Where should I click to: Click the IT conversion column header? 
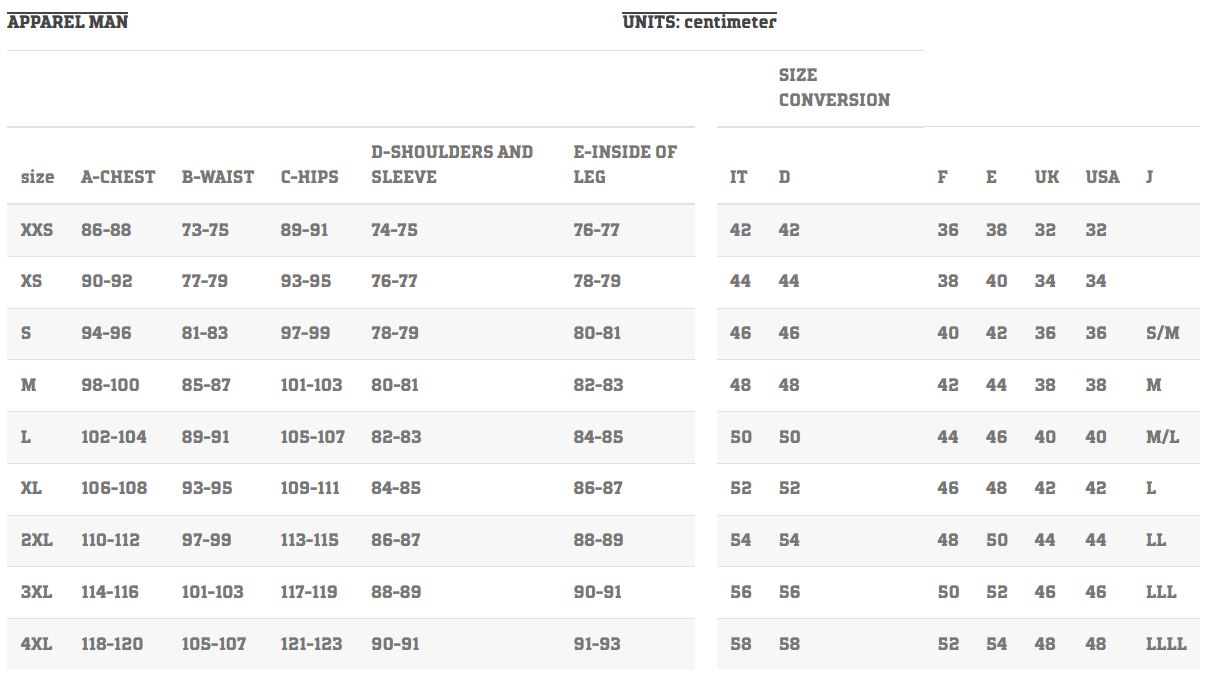click(738, 177)
